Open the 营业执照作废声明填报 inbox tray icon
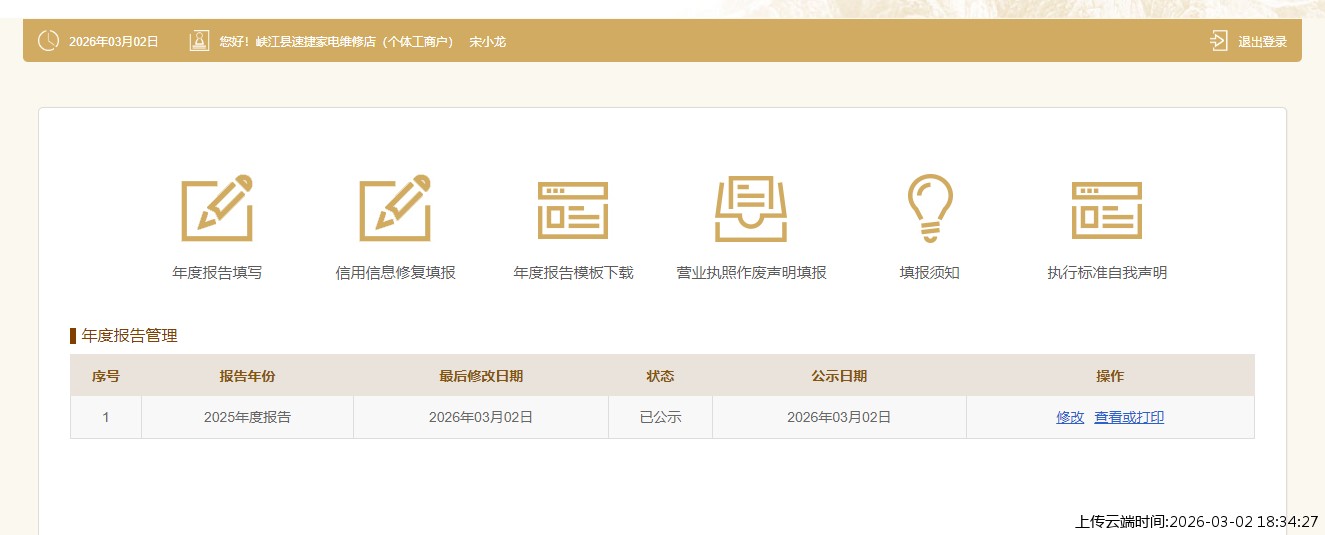This screenshot has width=1325, height=535. click(x=751, y=208)
